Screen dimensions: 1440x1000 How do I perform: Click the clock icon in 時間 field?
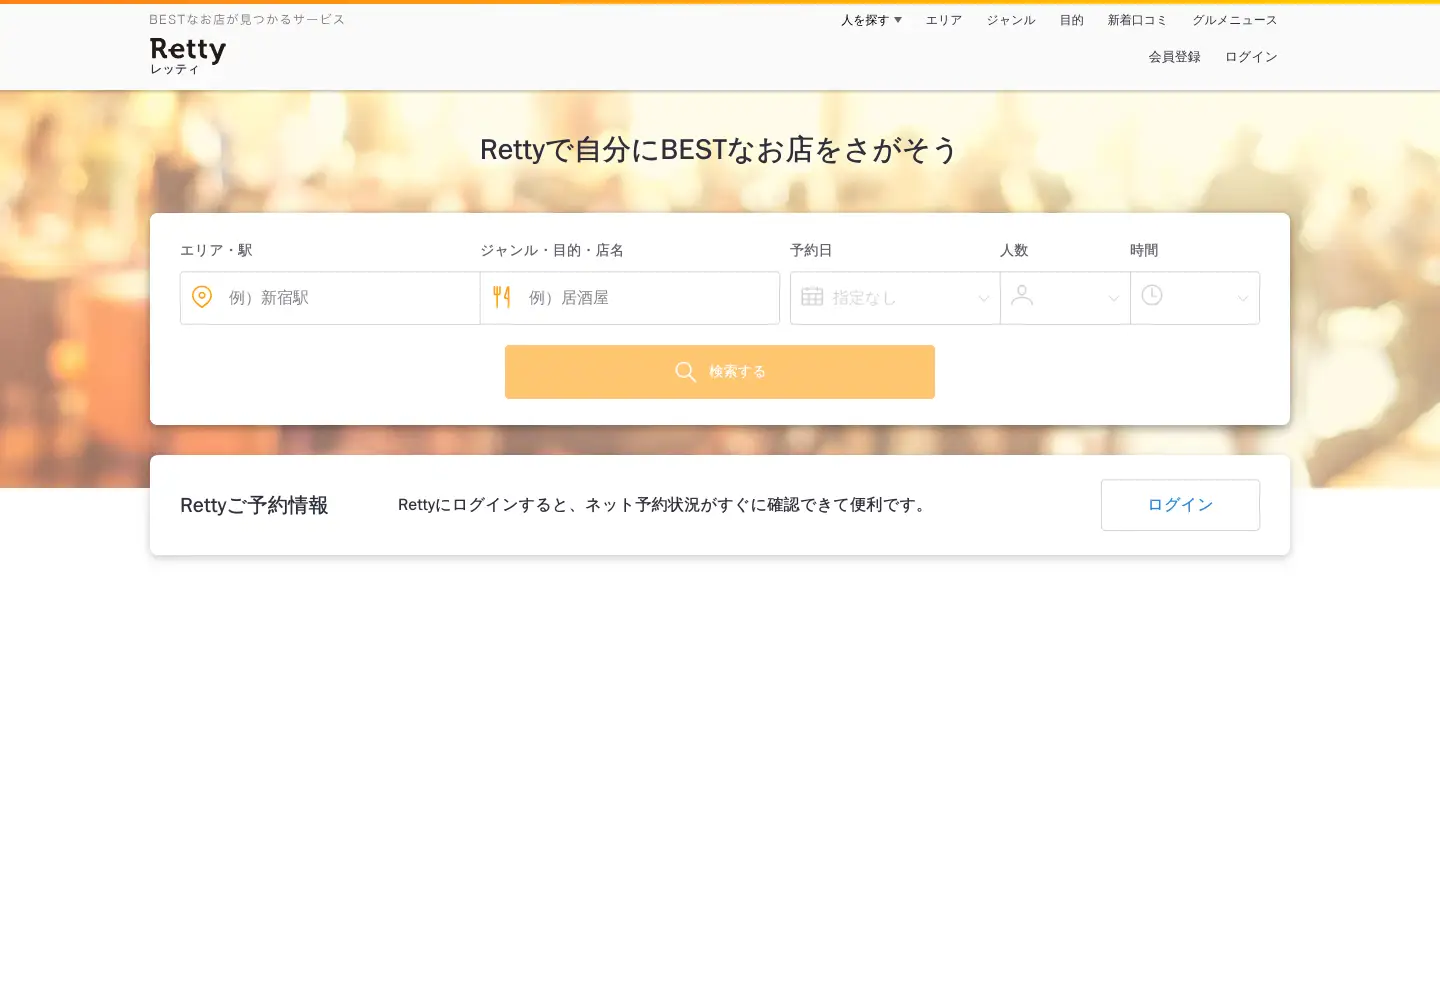pos(1152,295)
